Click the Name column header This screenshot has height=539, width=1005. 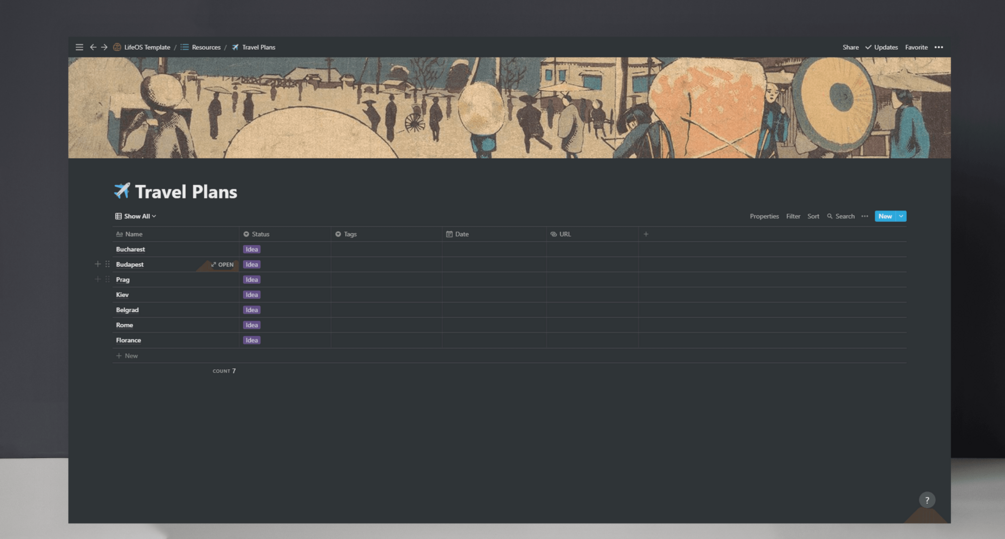coord(176,235)
